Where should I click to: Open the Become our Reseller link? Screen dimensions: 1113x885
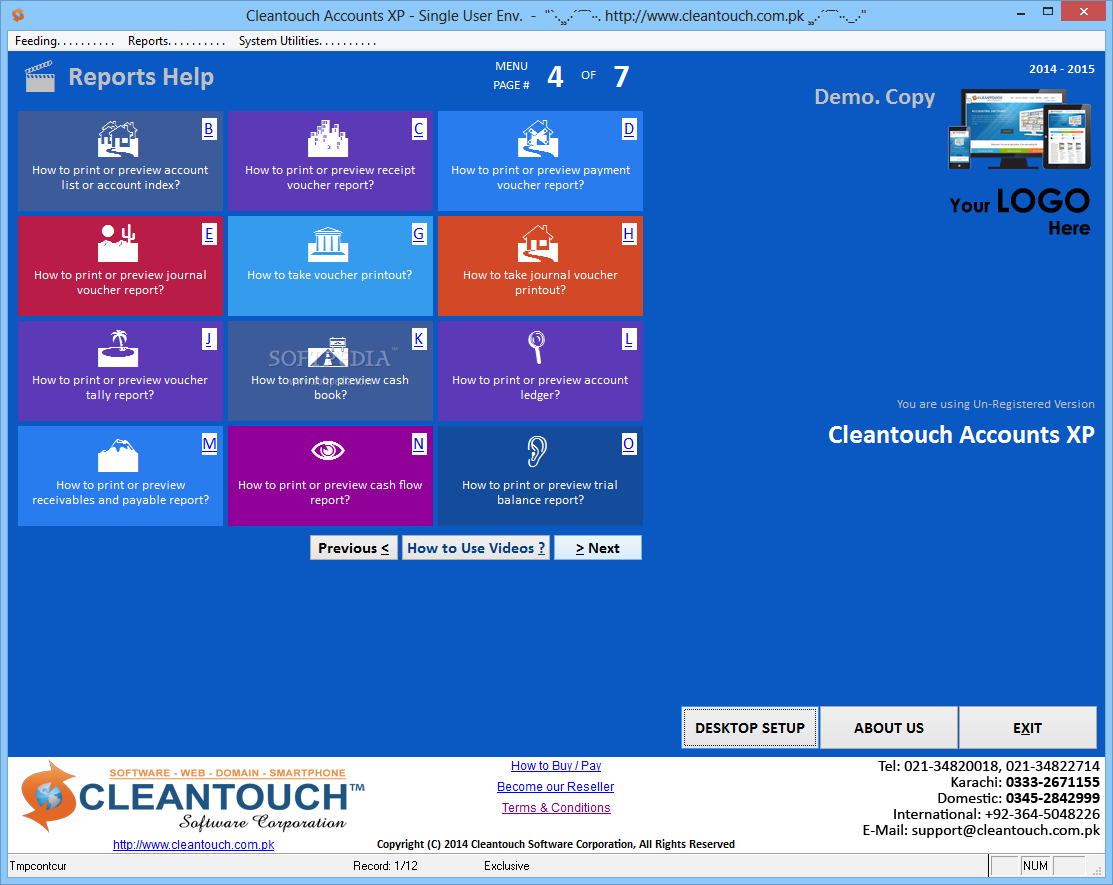click(556, 786)
